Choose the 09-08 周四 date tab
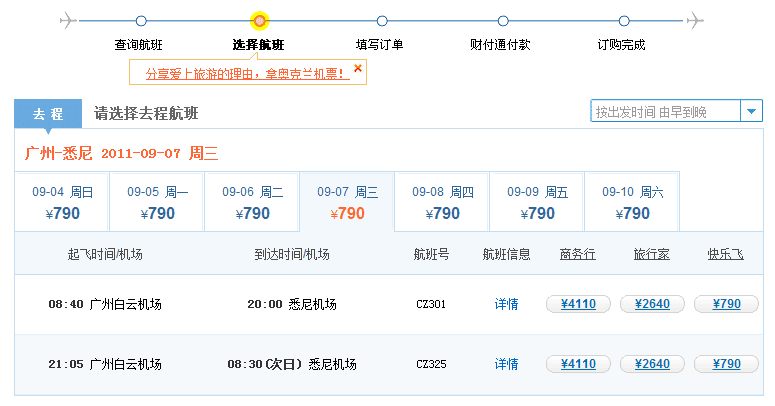 (442, 202)
